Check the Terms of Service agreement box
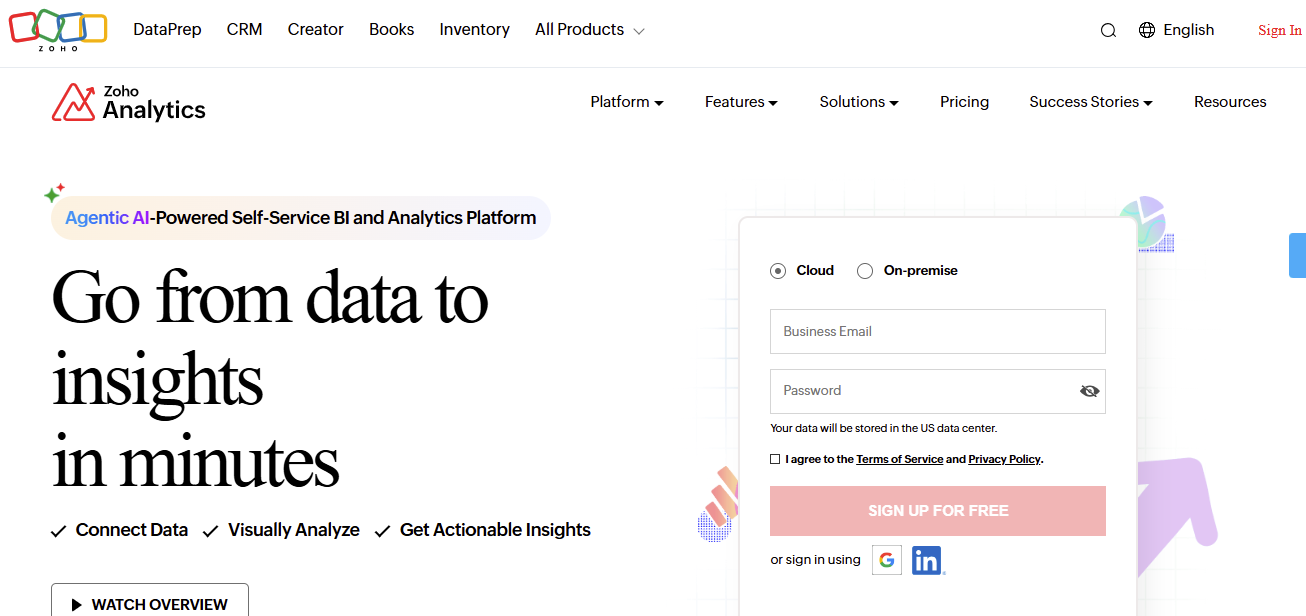 775,458
